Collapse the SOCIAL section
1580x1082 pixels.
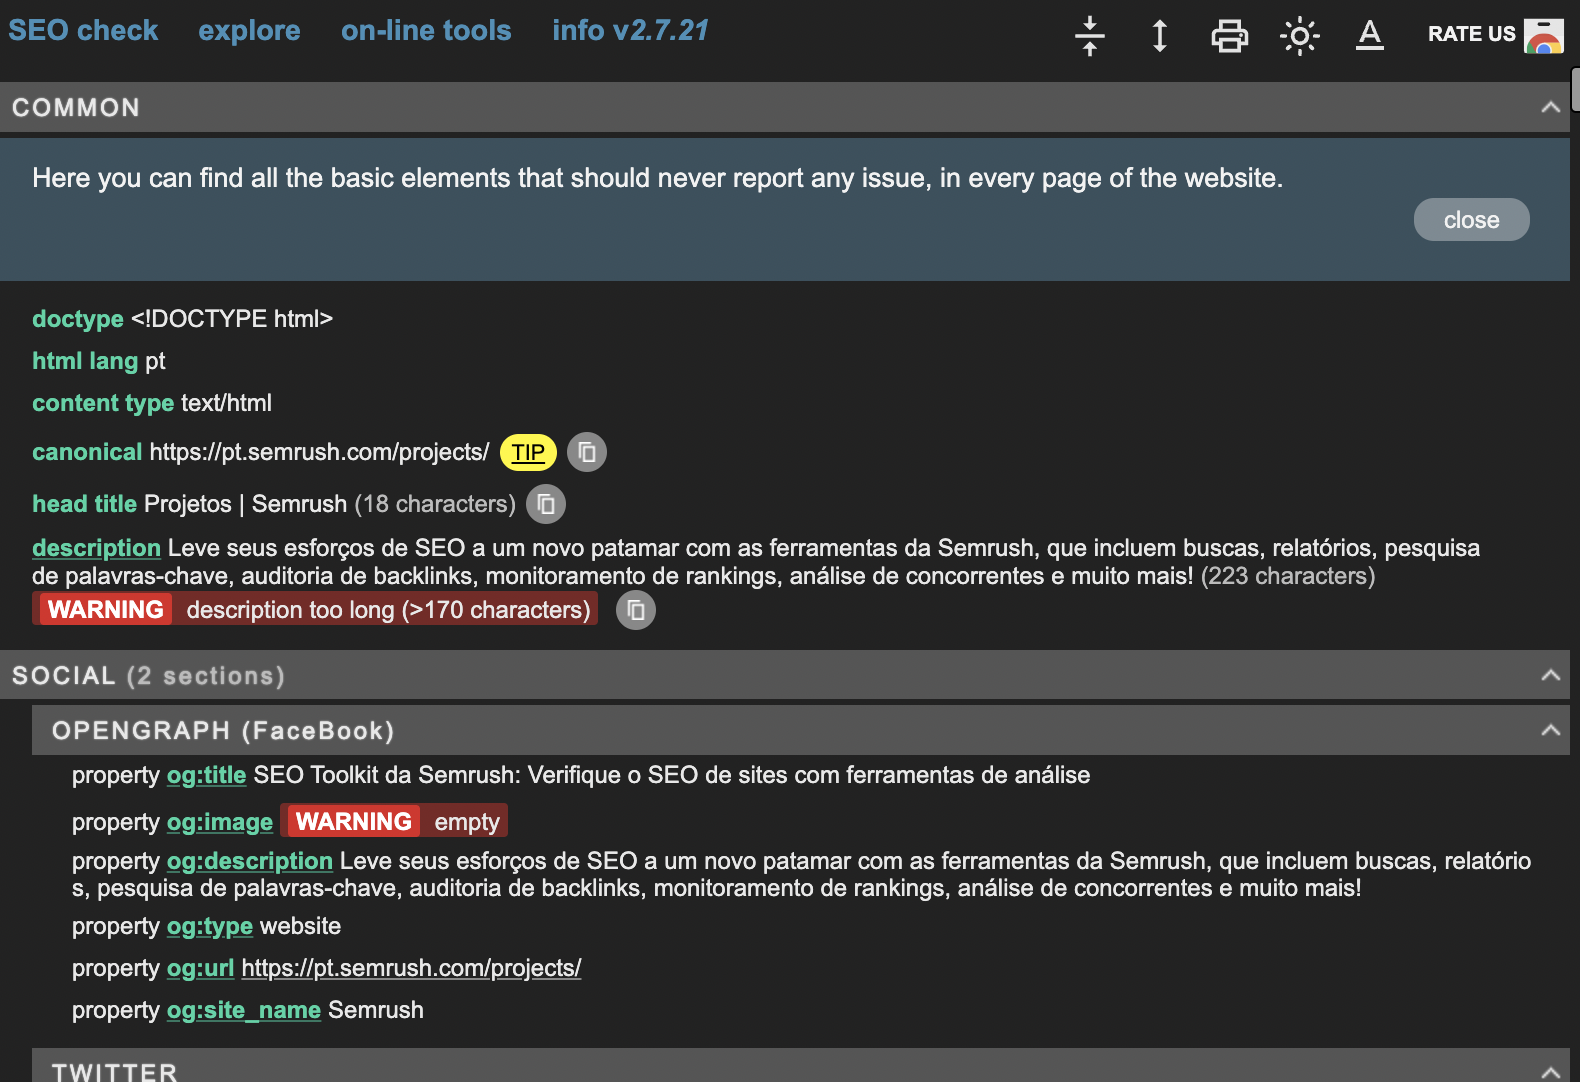[1550, 675]
